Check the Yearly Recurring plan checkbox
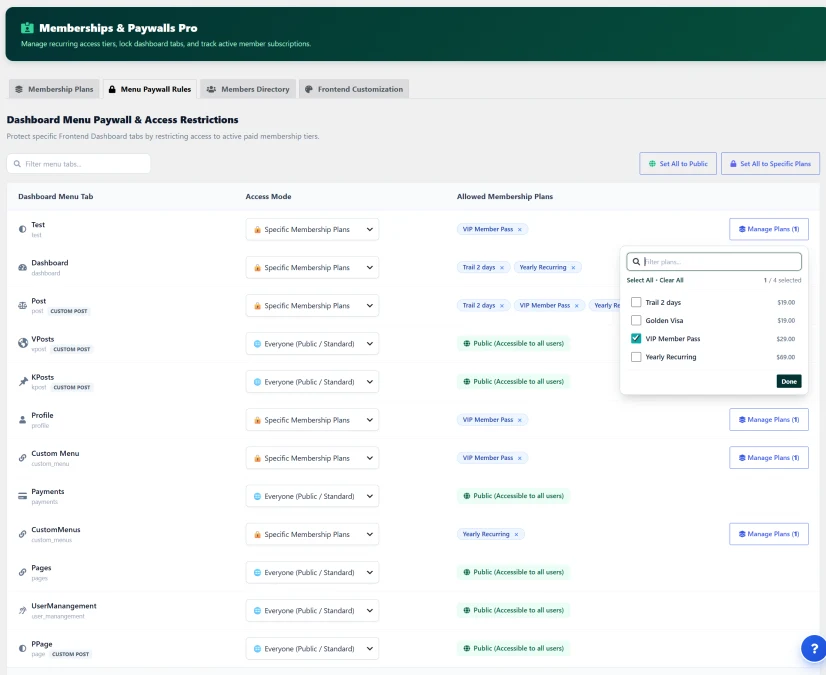Viewport: 826px width, 675px height. pos(636,357)
